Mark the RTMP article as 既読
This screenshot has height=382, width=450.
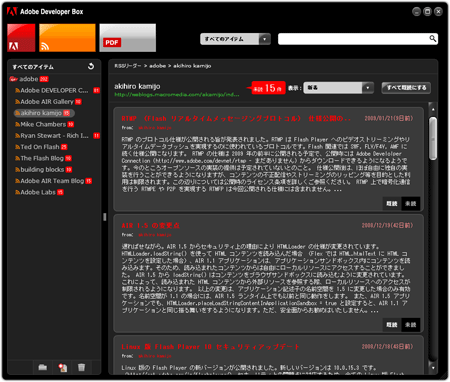pyautogui.click(x=392, y=204)
